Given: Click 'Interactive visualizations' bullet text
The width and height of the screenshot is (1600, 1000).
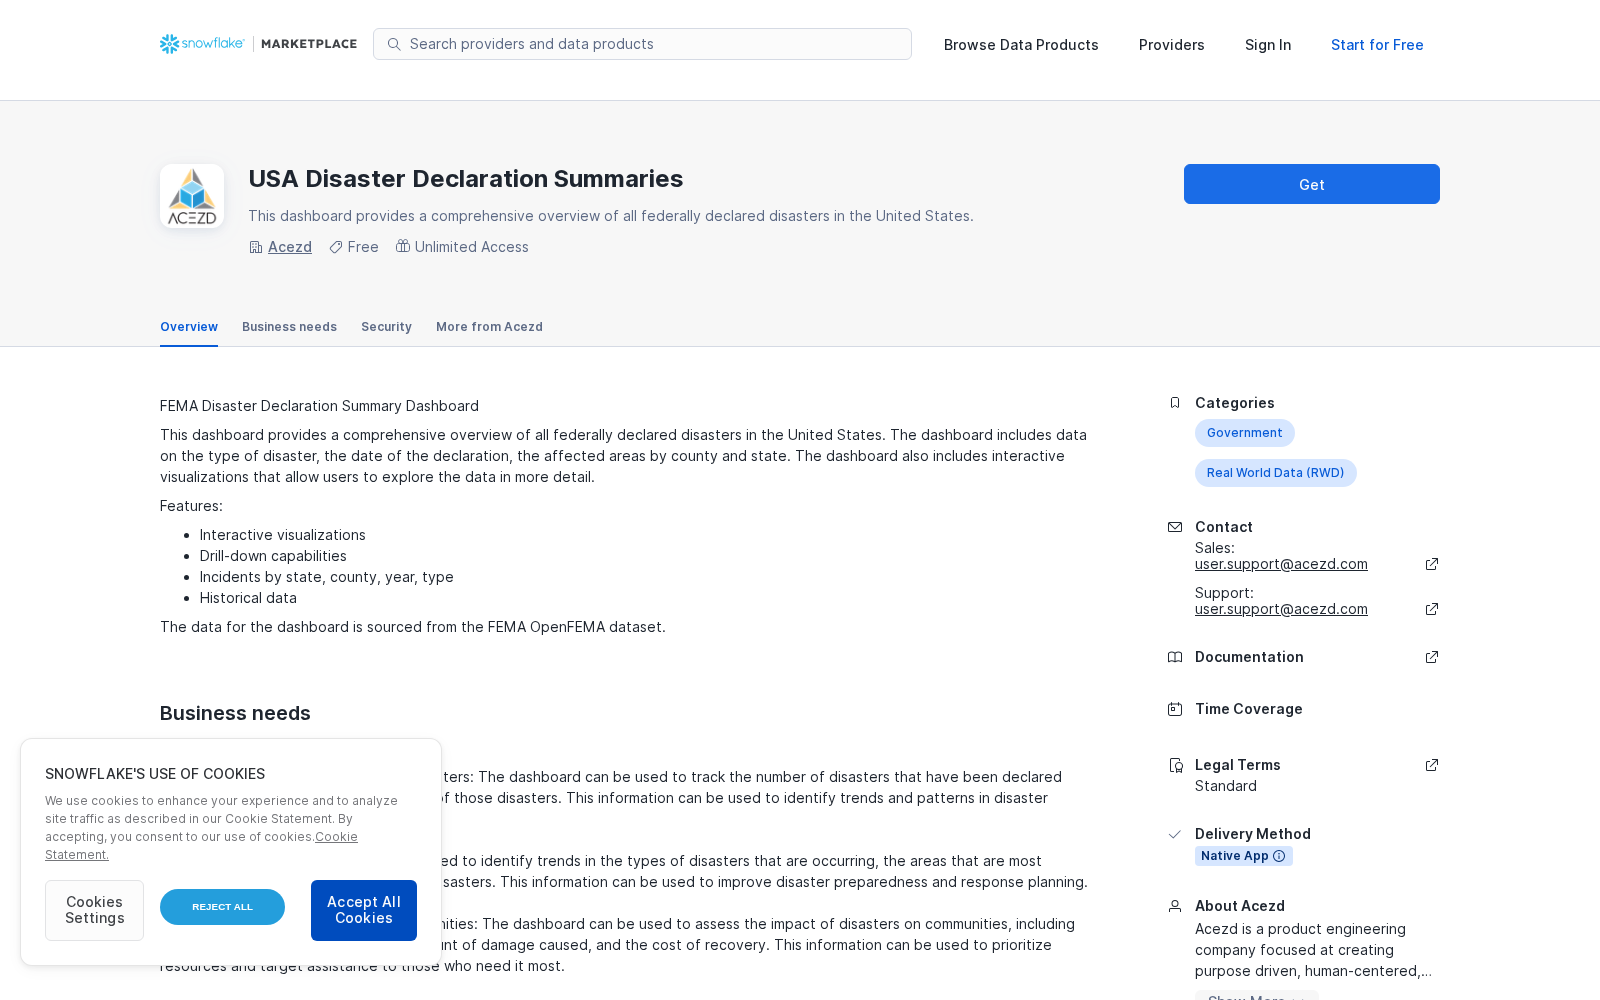Looking at the screenshot, I should [x=282, y=535].
